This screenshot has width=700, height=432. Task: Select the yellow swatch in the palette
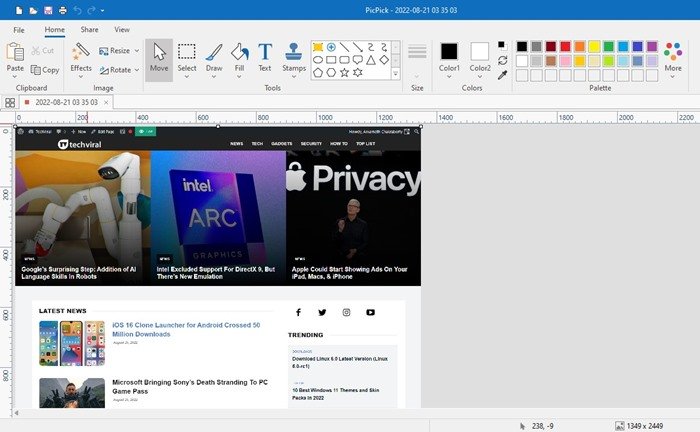(594, 46)
